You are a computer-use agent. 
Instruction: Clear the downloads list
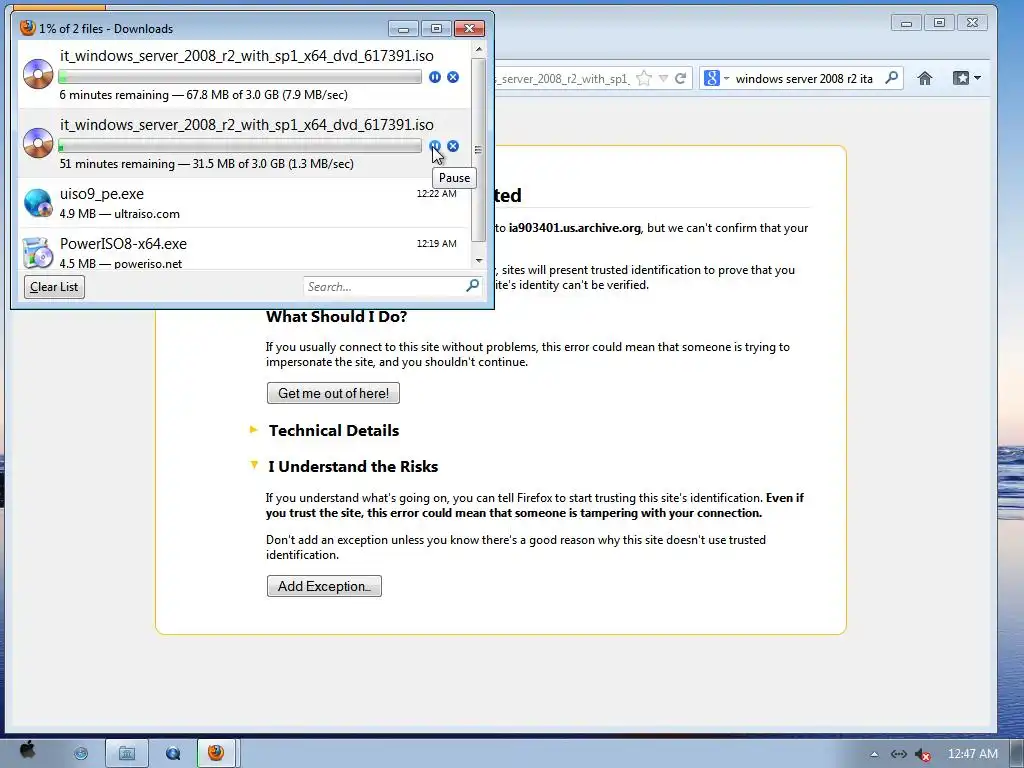pos(54,287)
